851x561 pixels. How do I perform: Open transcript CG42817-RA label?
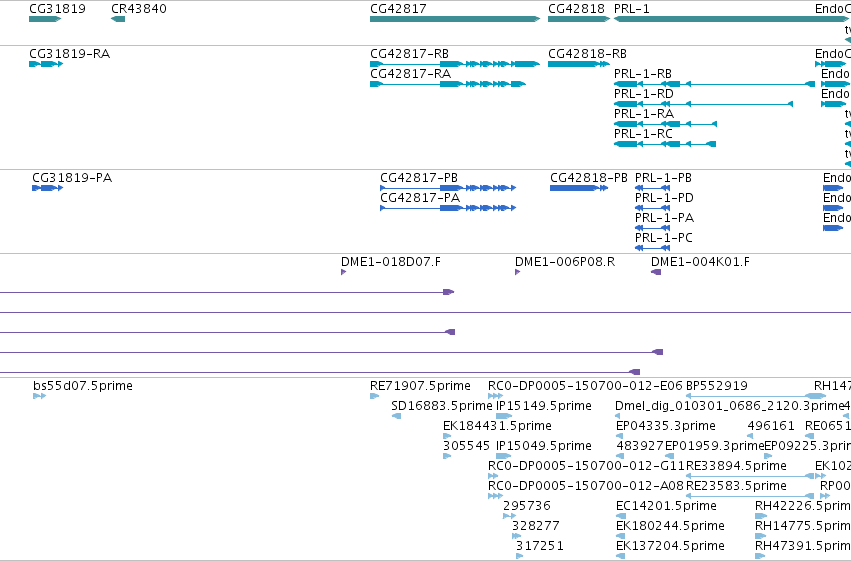tap(410, 74)
